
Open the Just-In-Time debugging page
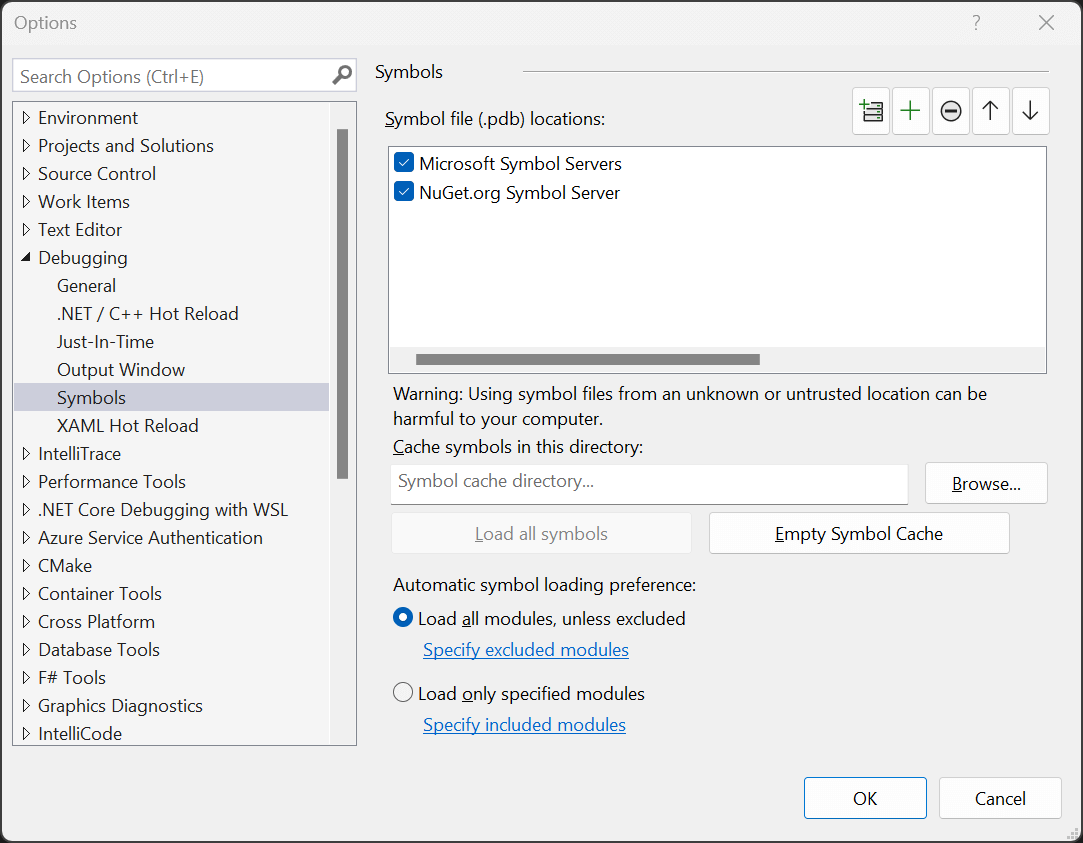click(x=105, y=342)
